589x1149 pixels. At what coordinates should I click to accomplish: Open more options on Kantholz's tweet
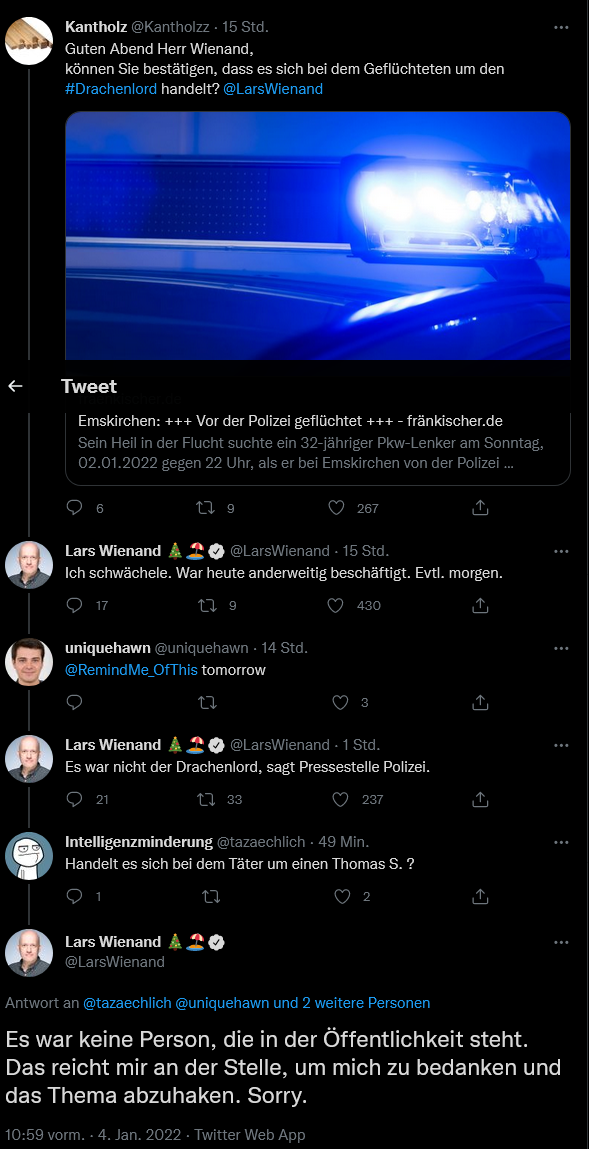(x=561, y=28)
